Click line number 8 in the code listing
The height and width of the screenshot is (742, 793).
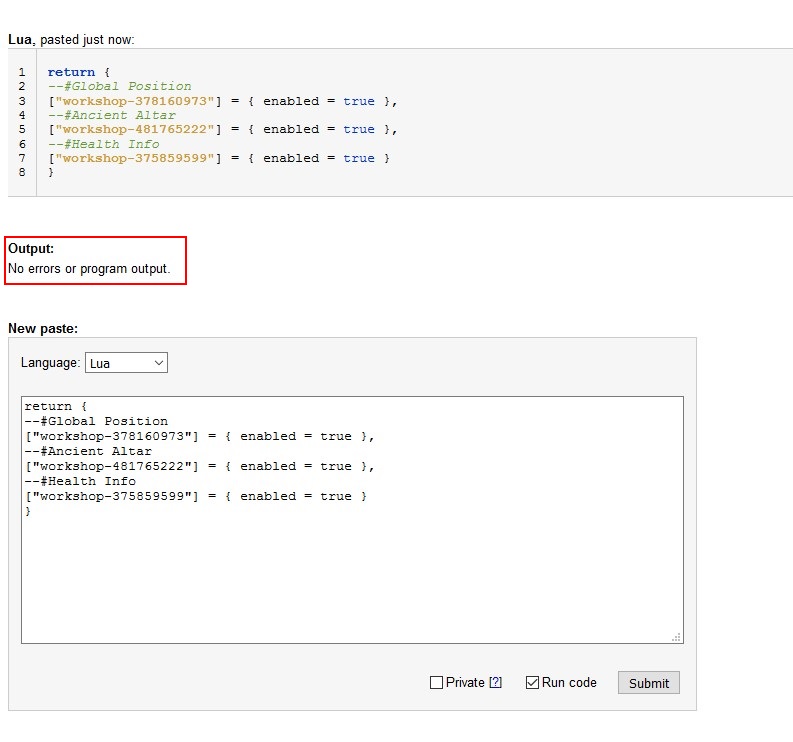[21, 172]
